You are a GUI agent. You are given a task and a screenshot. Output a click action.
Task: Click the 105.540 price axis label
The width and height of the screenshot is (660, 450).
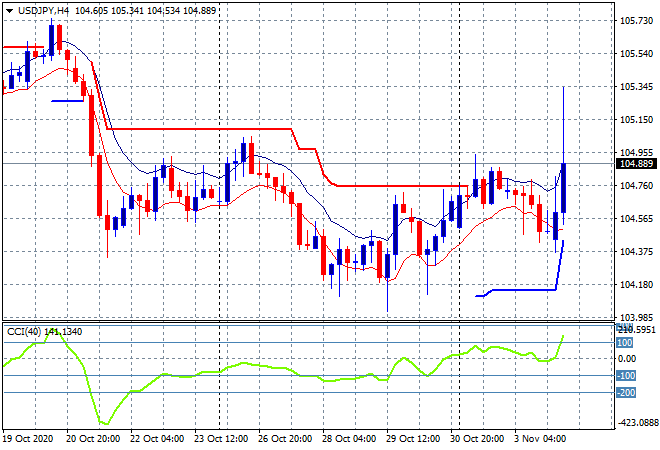click(636, 53)
